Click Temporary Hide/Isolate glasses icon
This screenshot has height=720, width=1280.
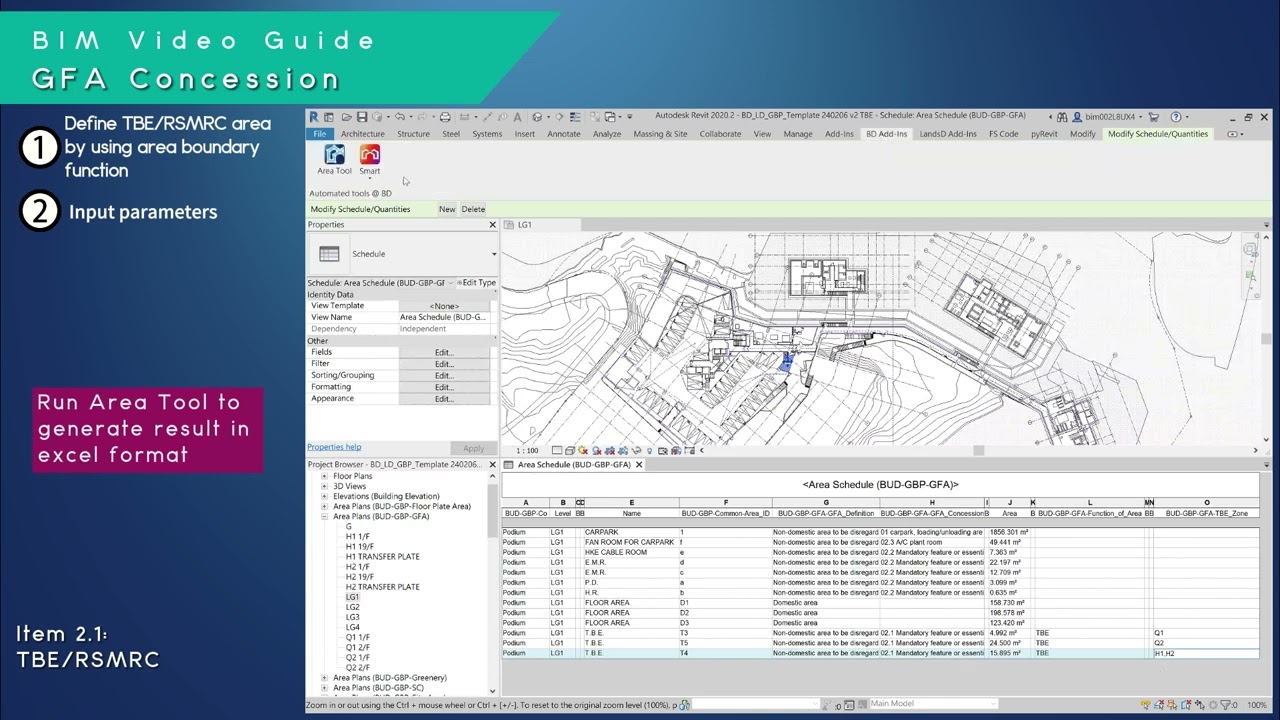[635, 451]
